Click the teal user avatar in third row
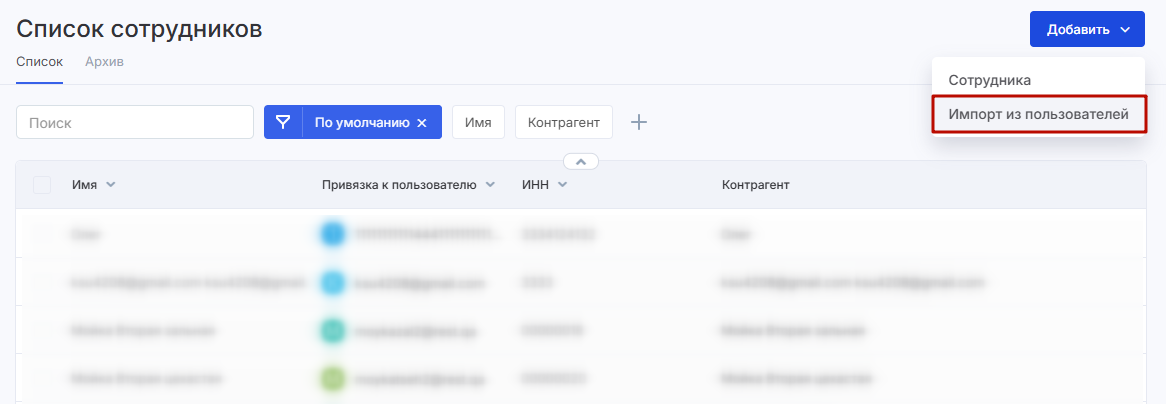 (x=332, y=329)
